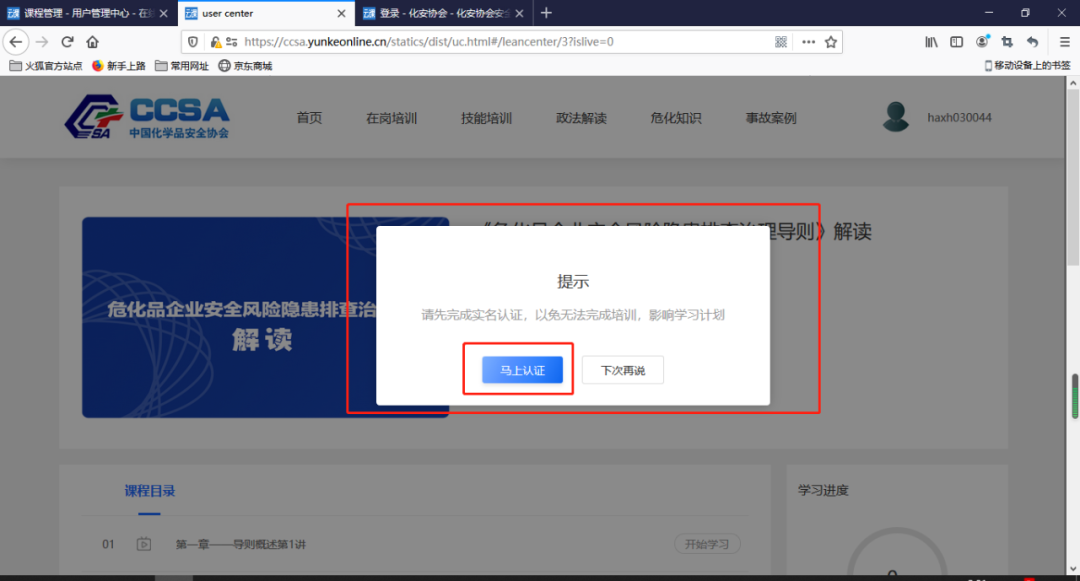Open the 危化知识 navigation item
This screenshot has width=1080, height=581.
click(676, 118)
